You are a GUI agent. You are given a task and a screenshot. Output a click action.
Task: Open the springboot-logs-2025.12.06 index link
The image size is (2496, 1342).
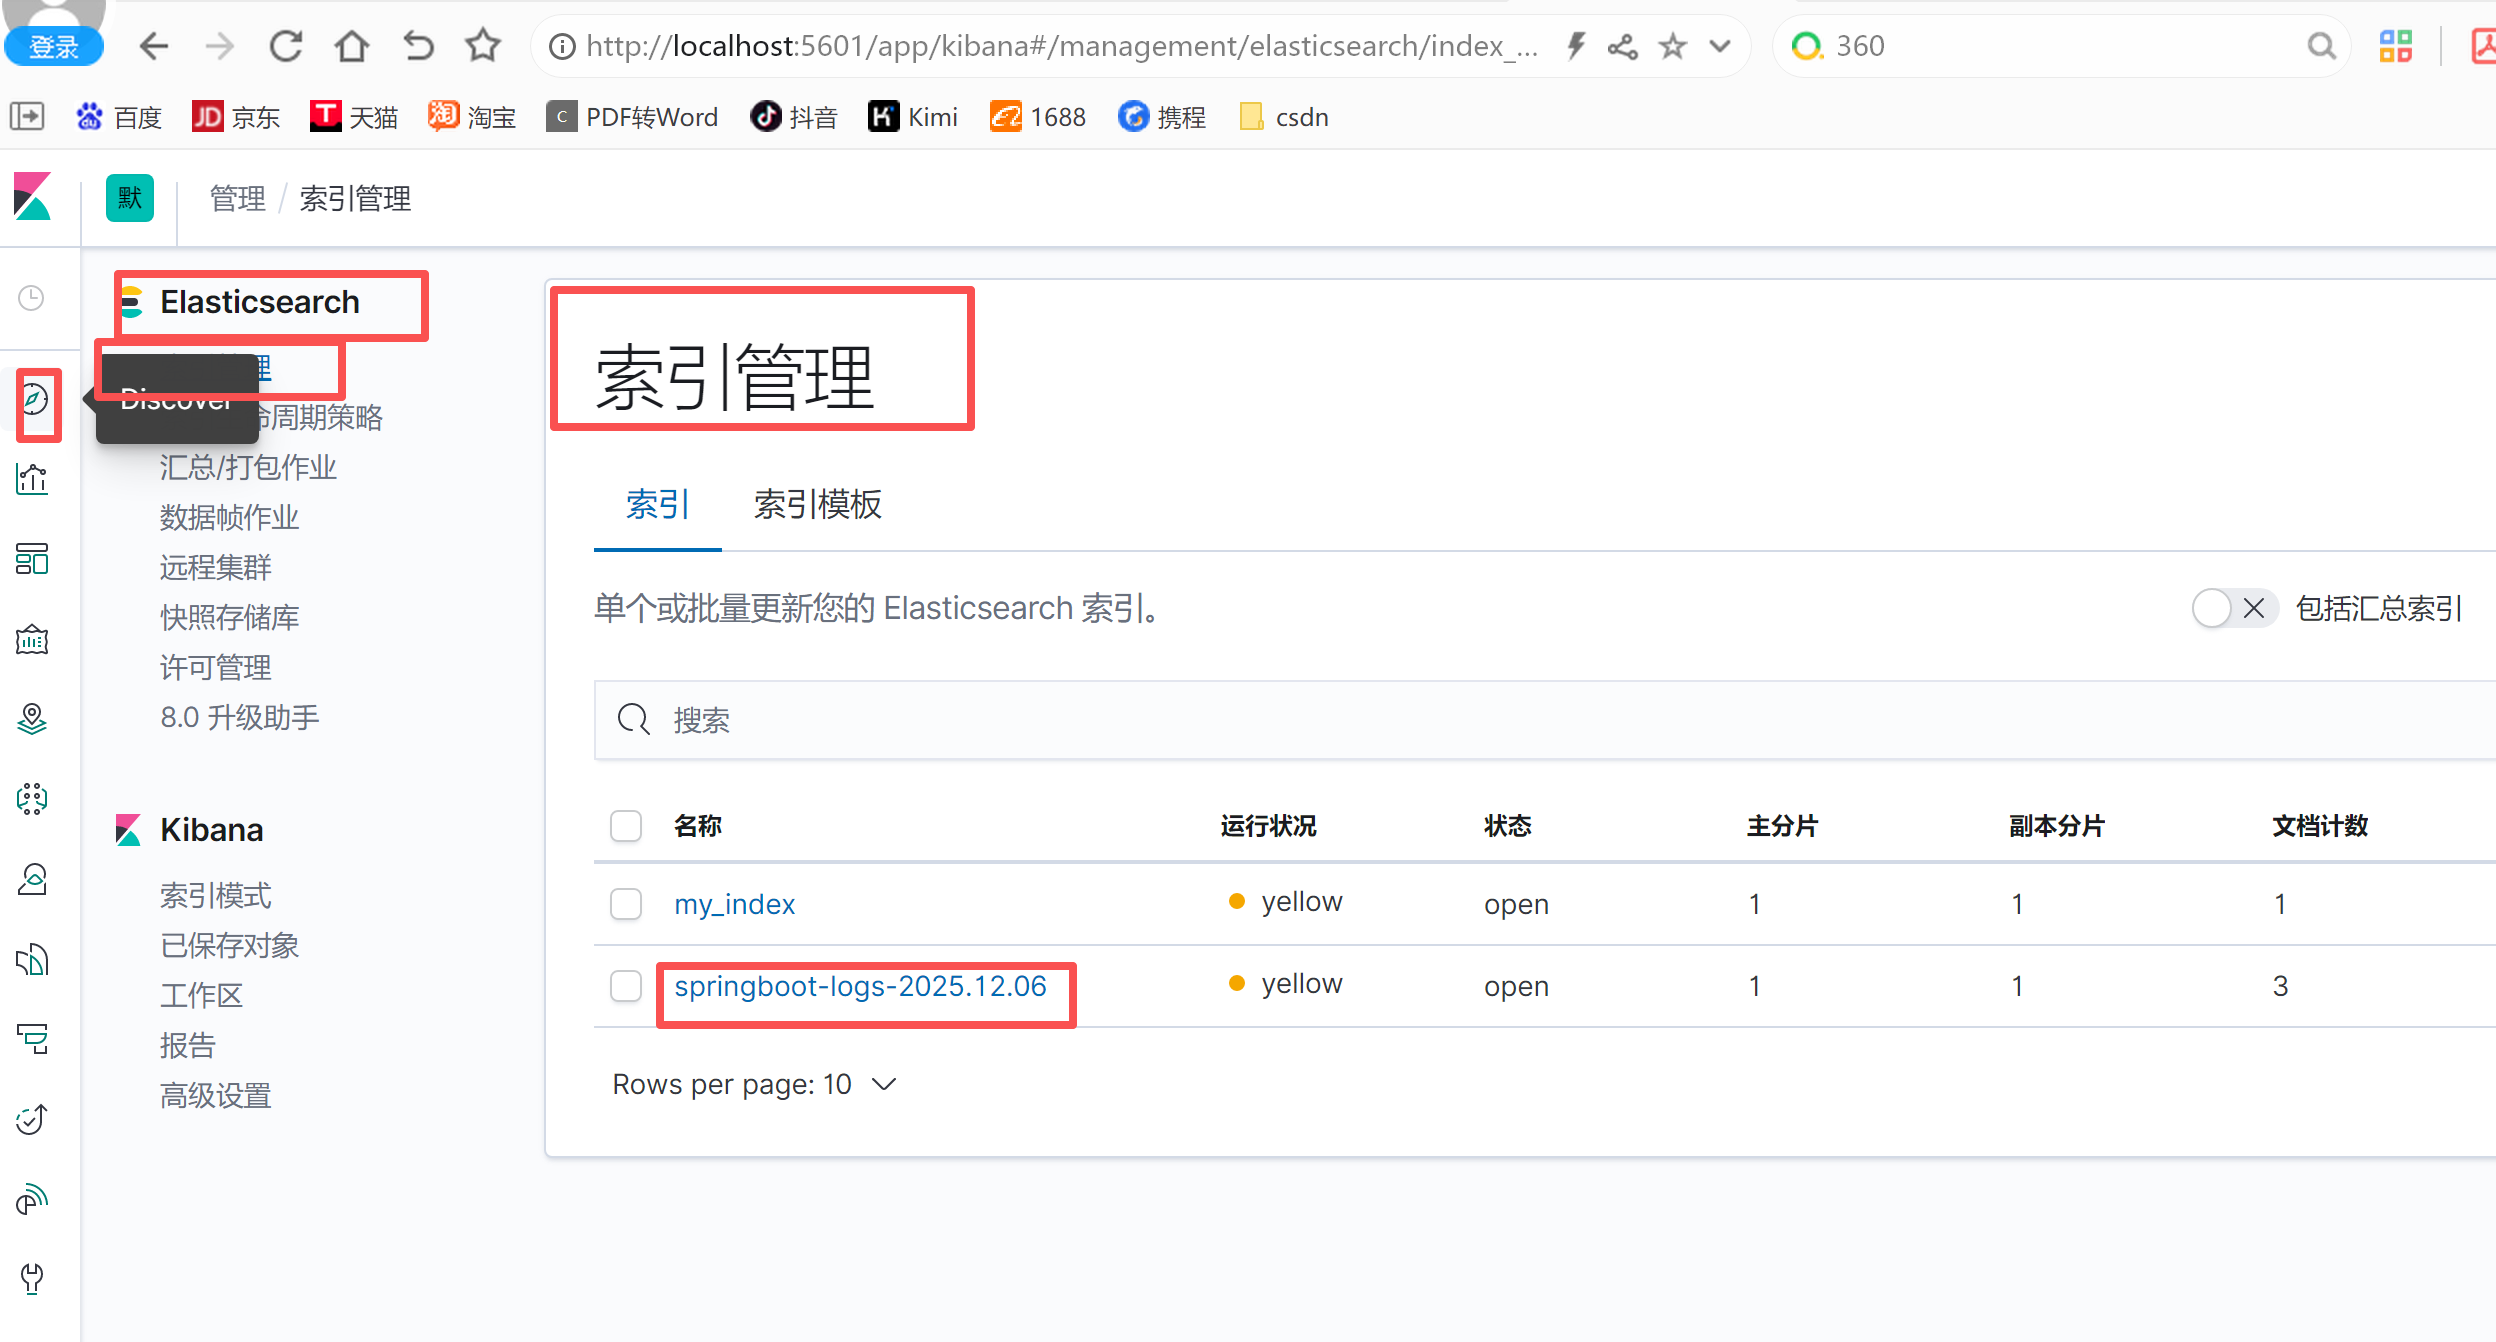click(x=860, y=987)
